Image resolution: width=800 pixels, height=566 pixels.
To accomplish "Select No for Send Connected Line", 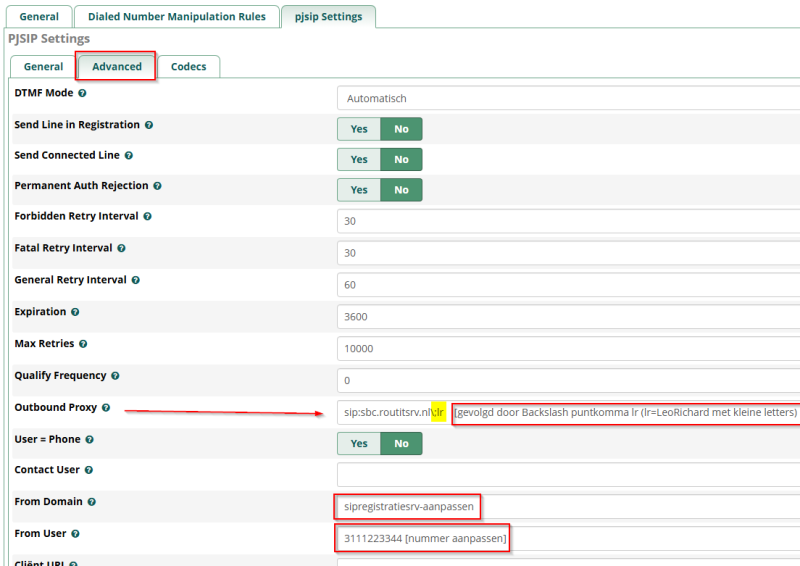I will pos(401,159).
